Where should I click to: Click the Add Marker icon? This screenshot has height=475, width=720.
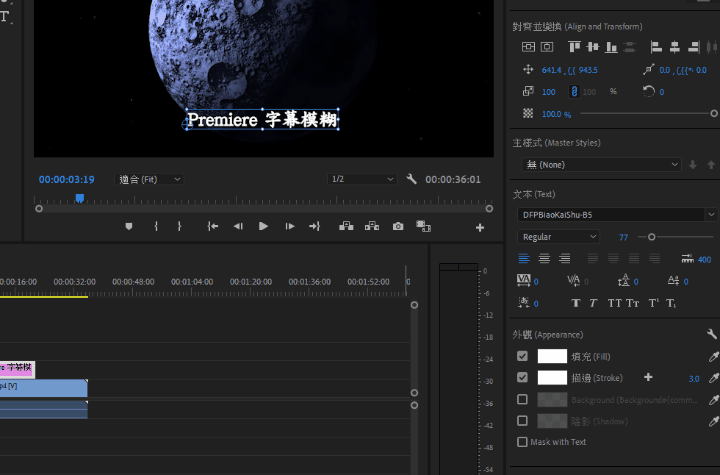(x=129, y=227)
